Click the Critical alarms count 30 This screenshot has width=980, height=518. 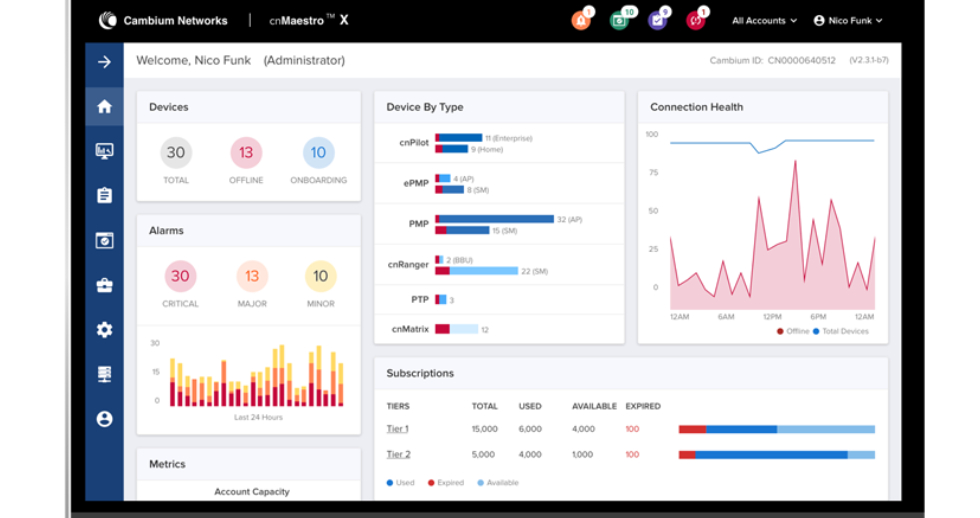(181, 276)
